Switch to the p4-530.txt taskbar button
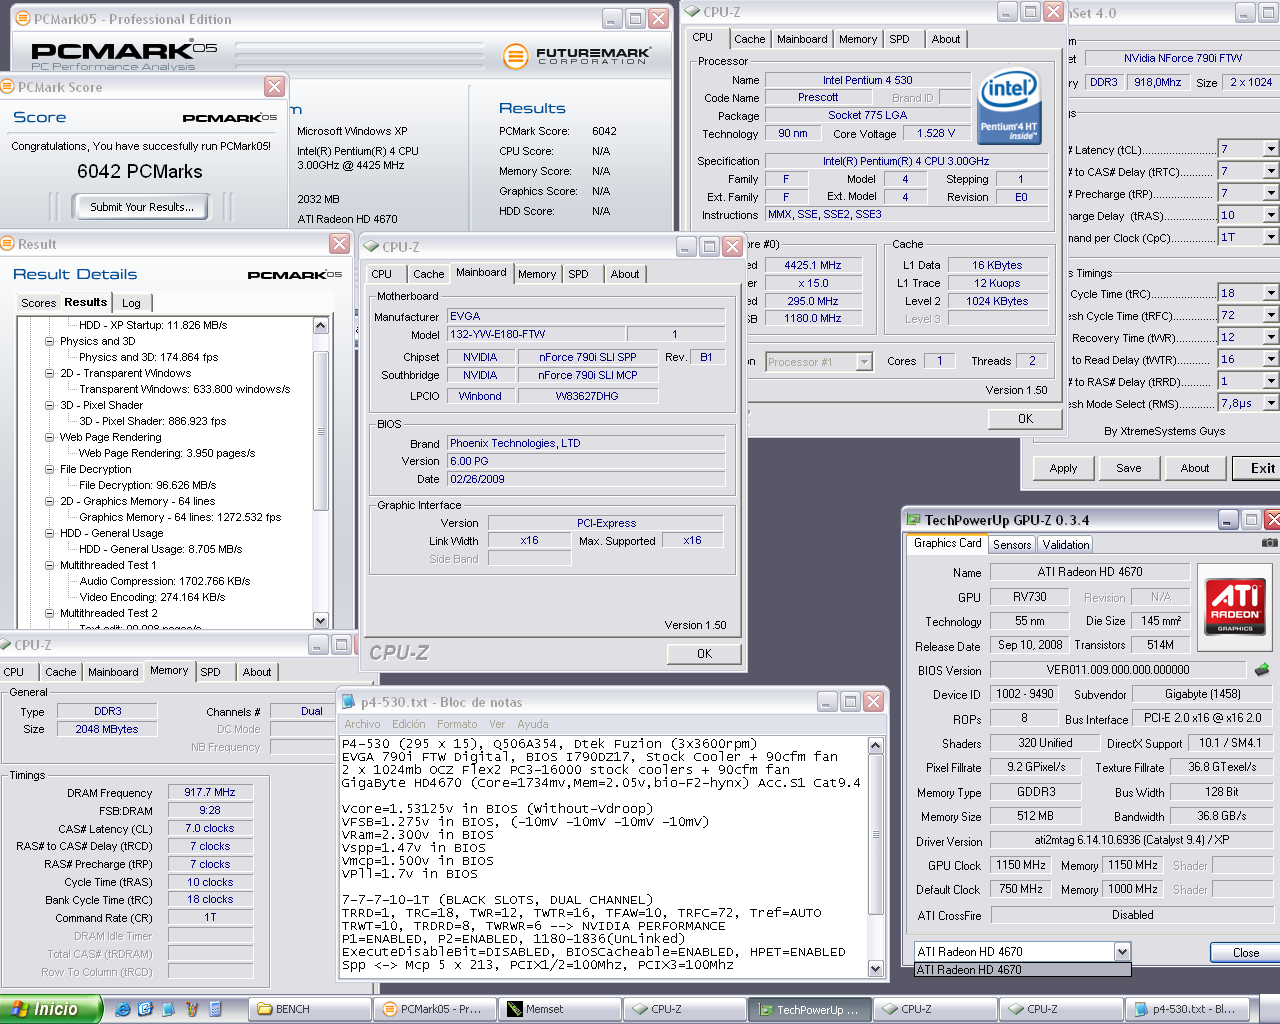Viewport: 1280px width, 1024px height. point(1188,1009)
